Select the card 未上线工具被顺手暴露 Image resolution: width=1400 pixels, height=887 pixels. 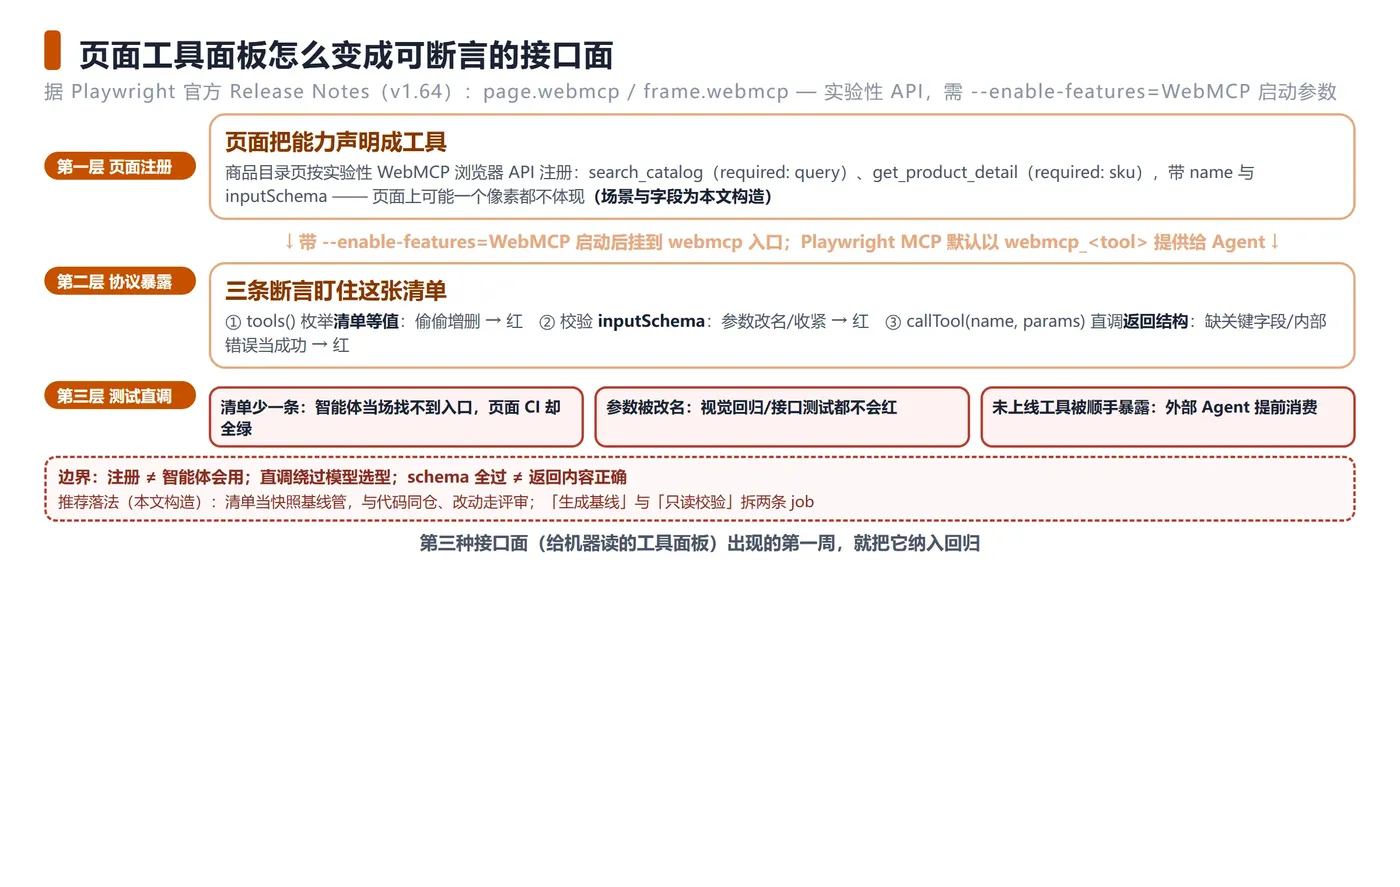1168,417
